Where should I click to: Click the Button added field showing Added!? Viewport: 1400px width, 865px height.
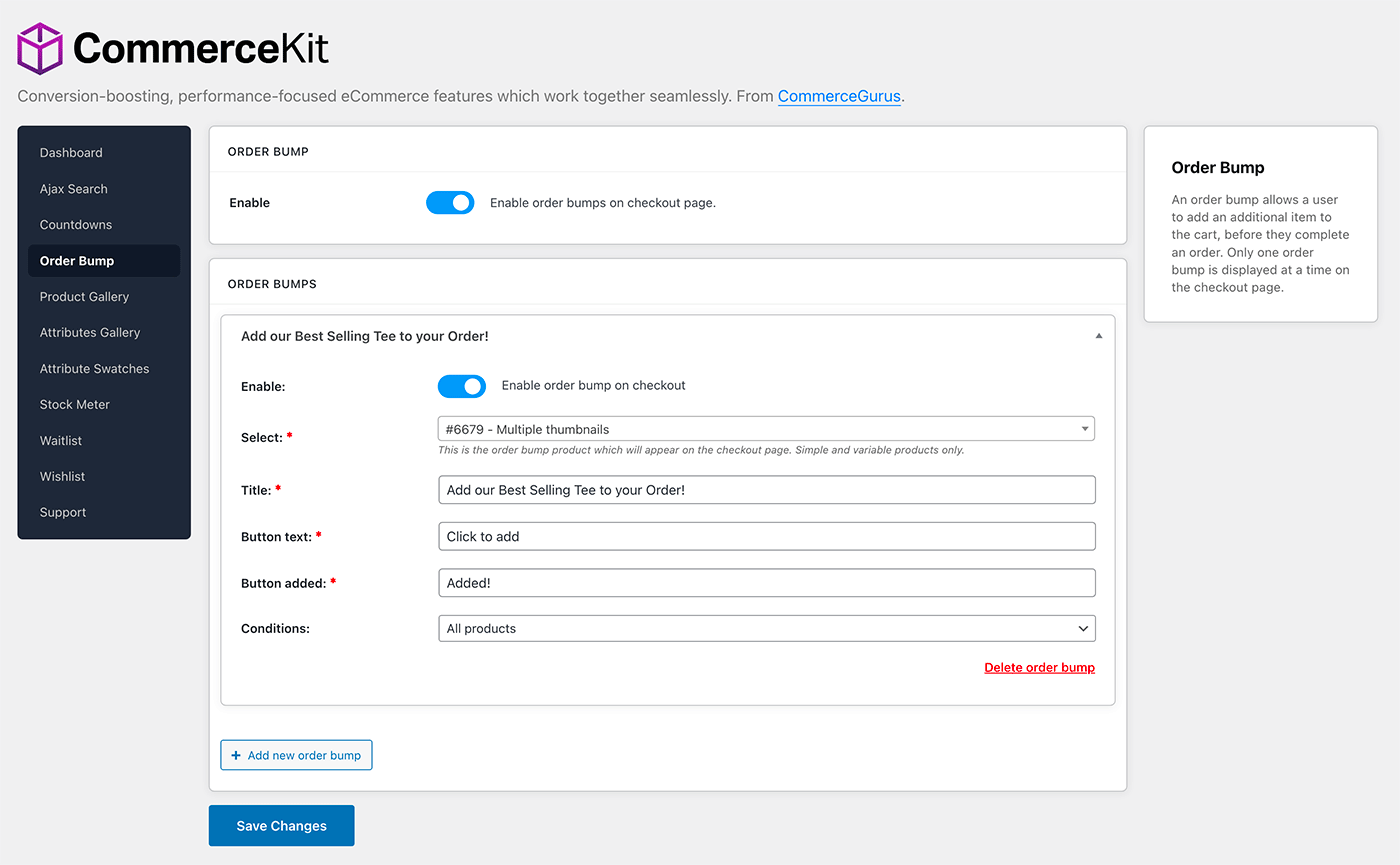pyautogui.click(x=766, y=583)
